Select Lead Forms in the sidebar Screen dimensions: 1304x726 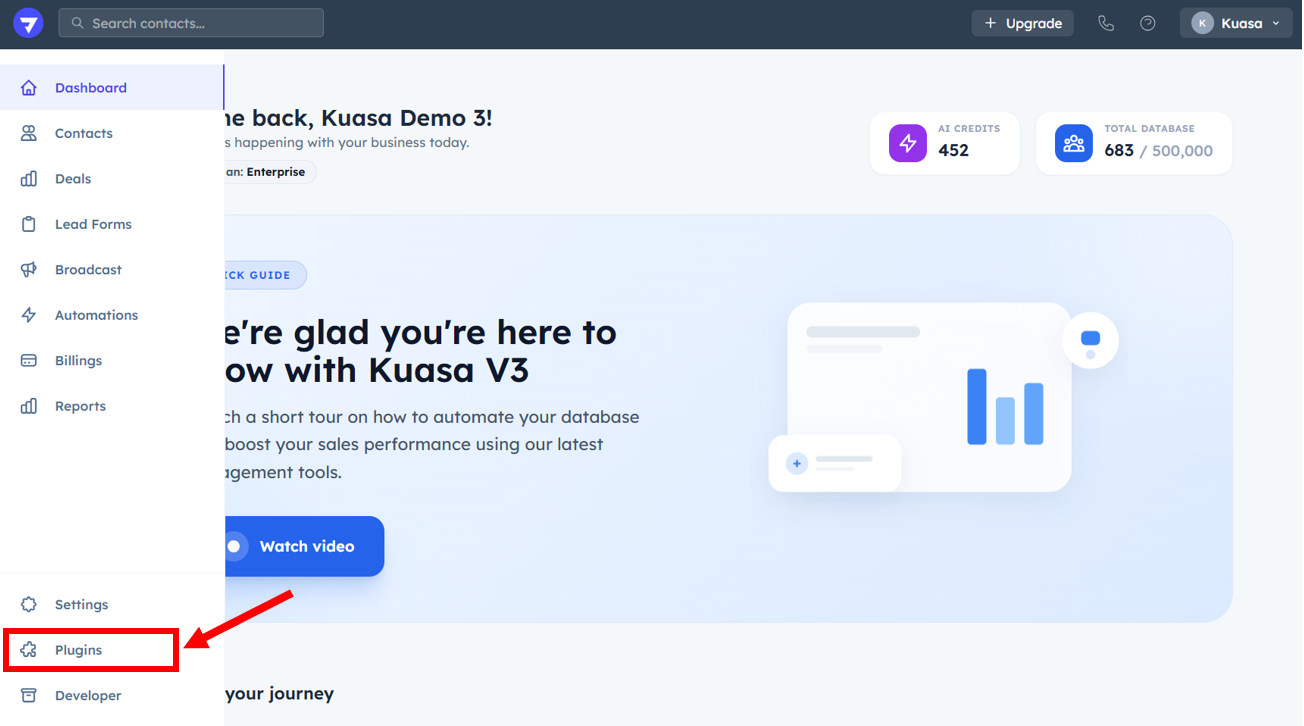click(93, 224)
